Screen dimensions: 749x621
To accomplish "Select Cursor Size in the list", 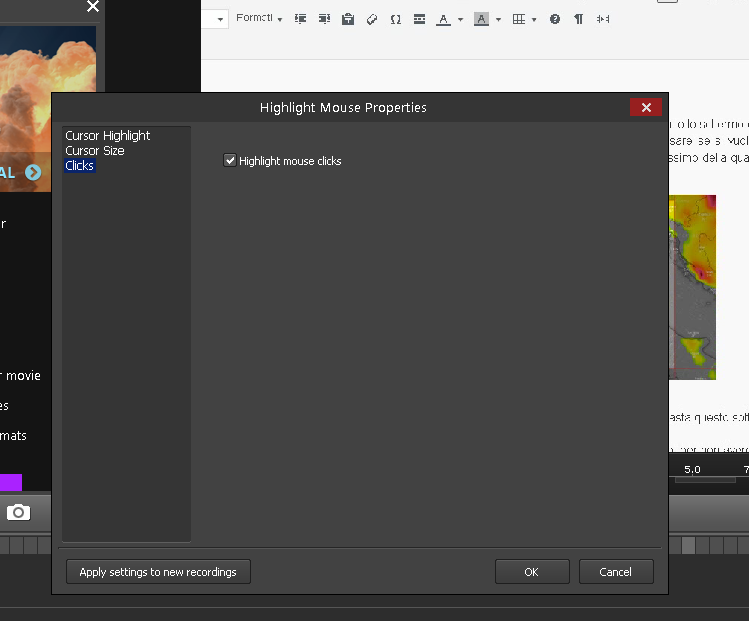I will click(95, 150).
